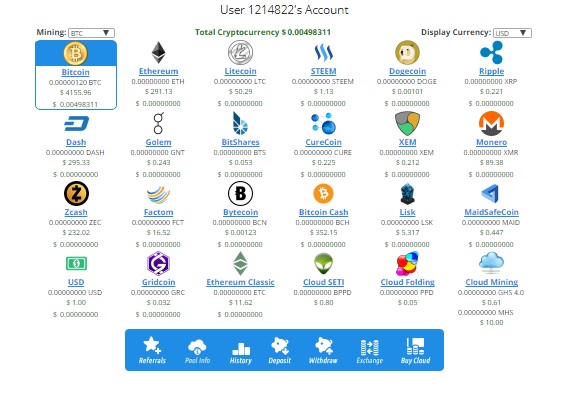Go to the Cloud Folding text link
Image resolution: width=582 pixels, height=402 pixels.
(x=407, y=282)
